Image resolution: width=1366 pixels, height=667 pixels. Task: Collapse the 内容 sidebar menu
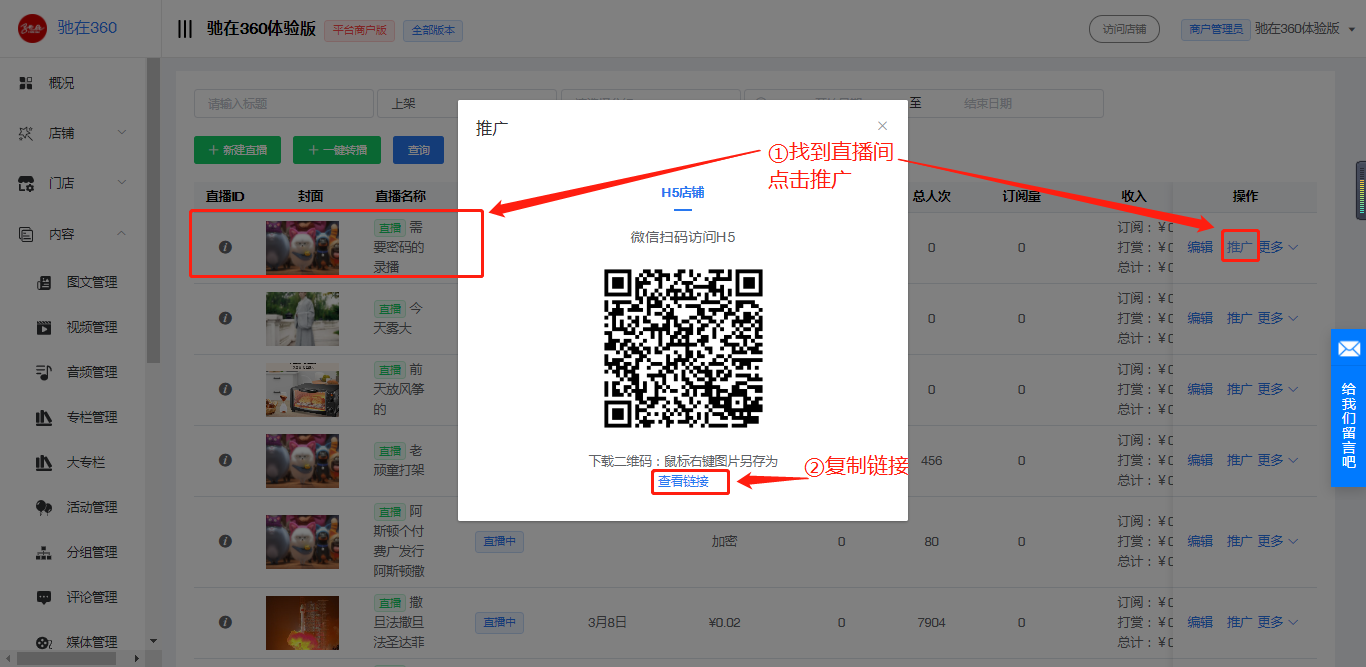pyautogui.click(x=122, y=234)
